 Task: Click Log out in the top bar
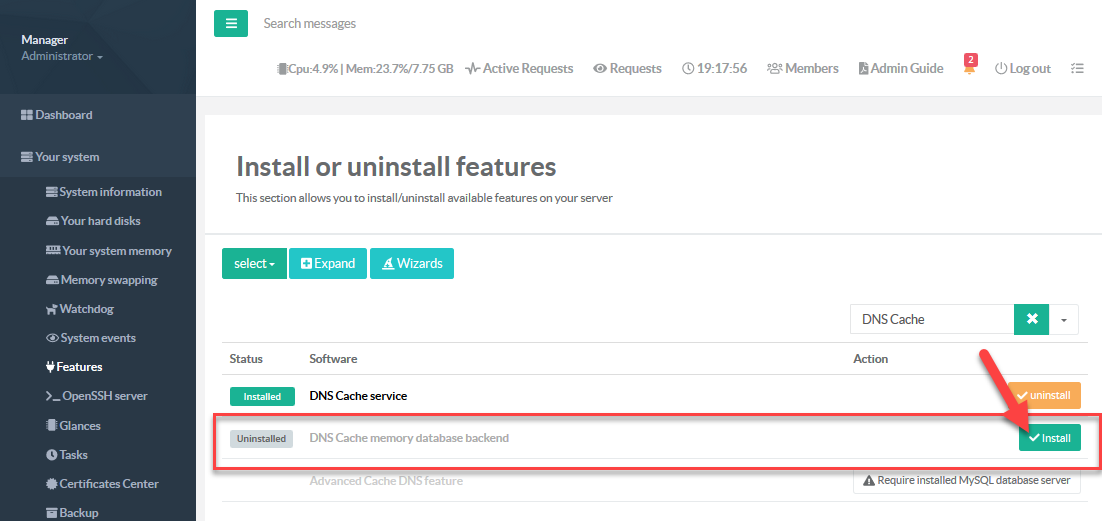click(x=1023, y=68)
